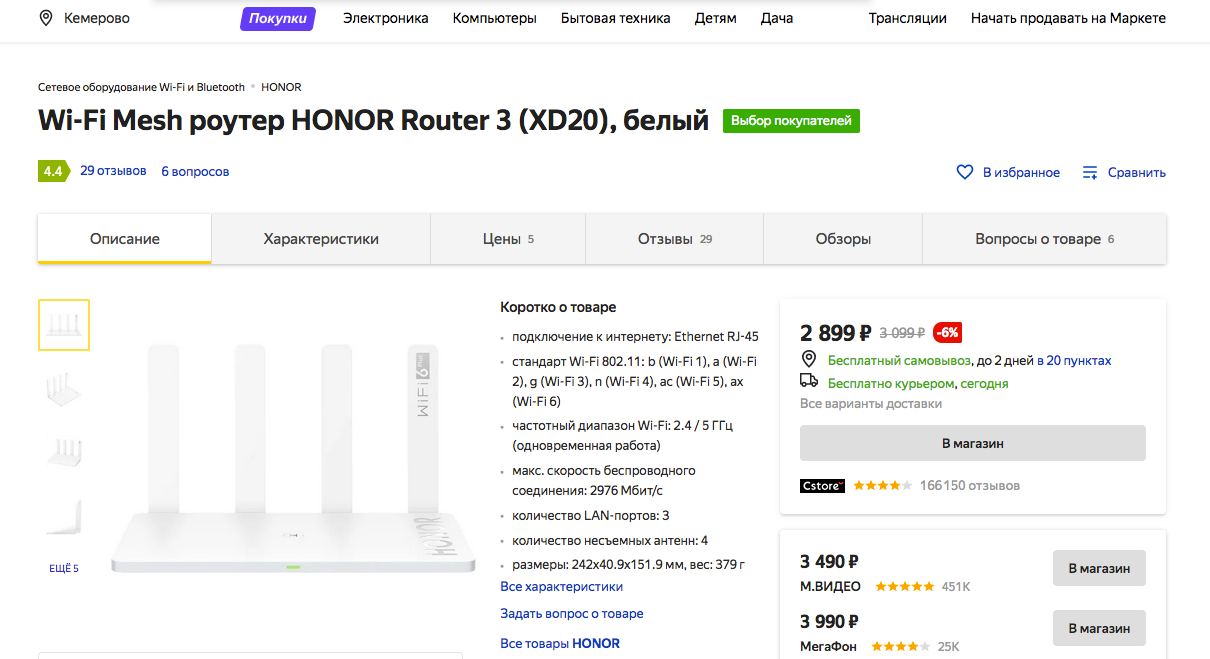The height and width of the screenshot is (659, 1210).
Task: Click the compare icon next to Сравнить
Action: point(1090,172)
